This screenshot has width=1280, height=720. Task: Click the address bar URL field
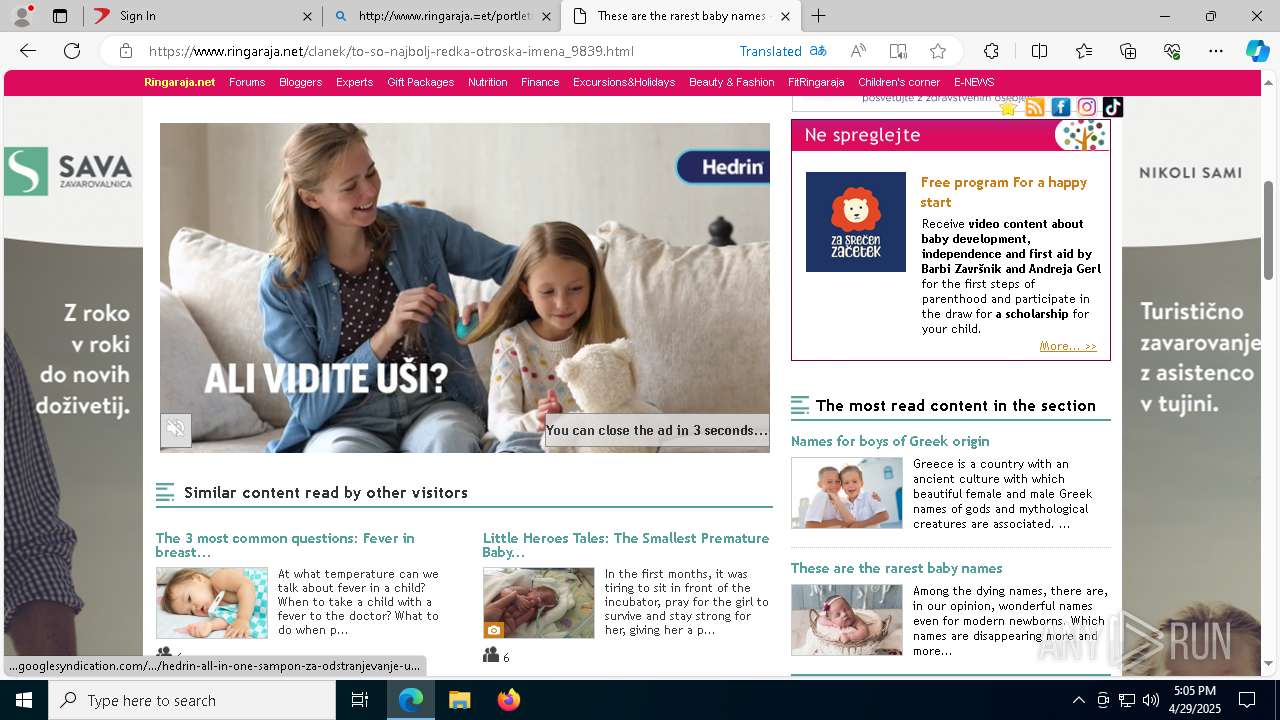pos(391,51)
